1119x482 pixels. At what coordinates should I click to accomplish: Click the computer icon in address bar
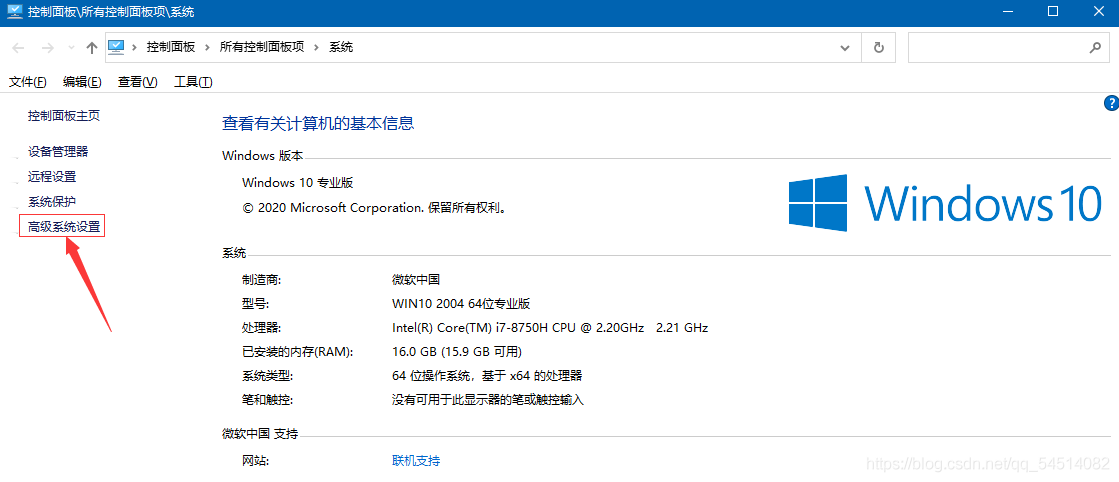116,47
